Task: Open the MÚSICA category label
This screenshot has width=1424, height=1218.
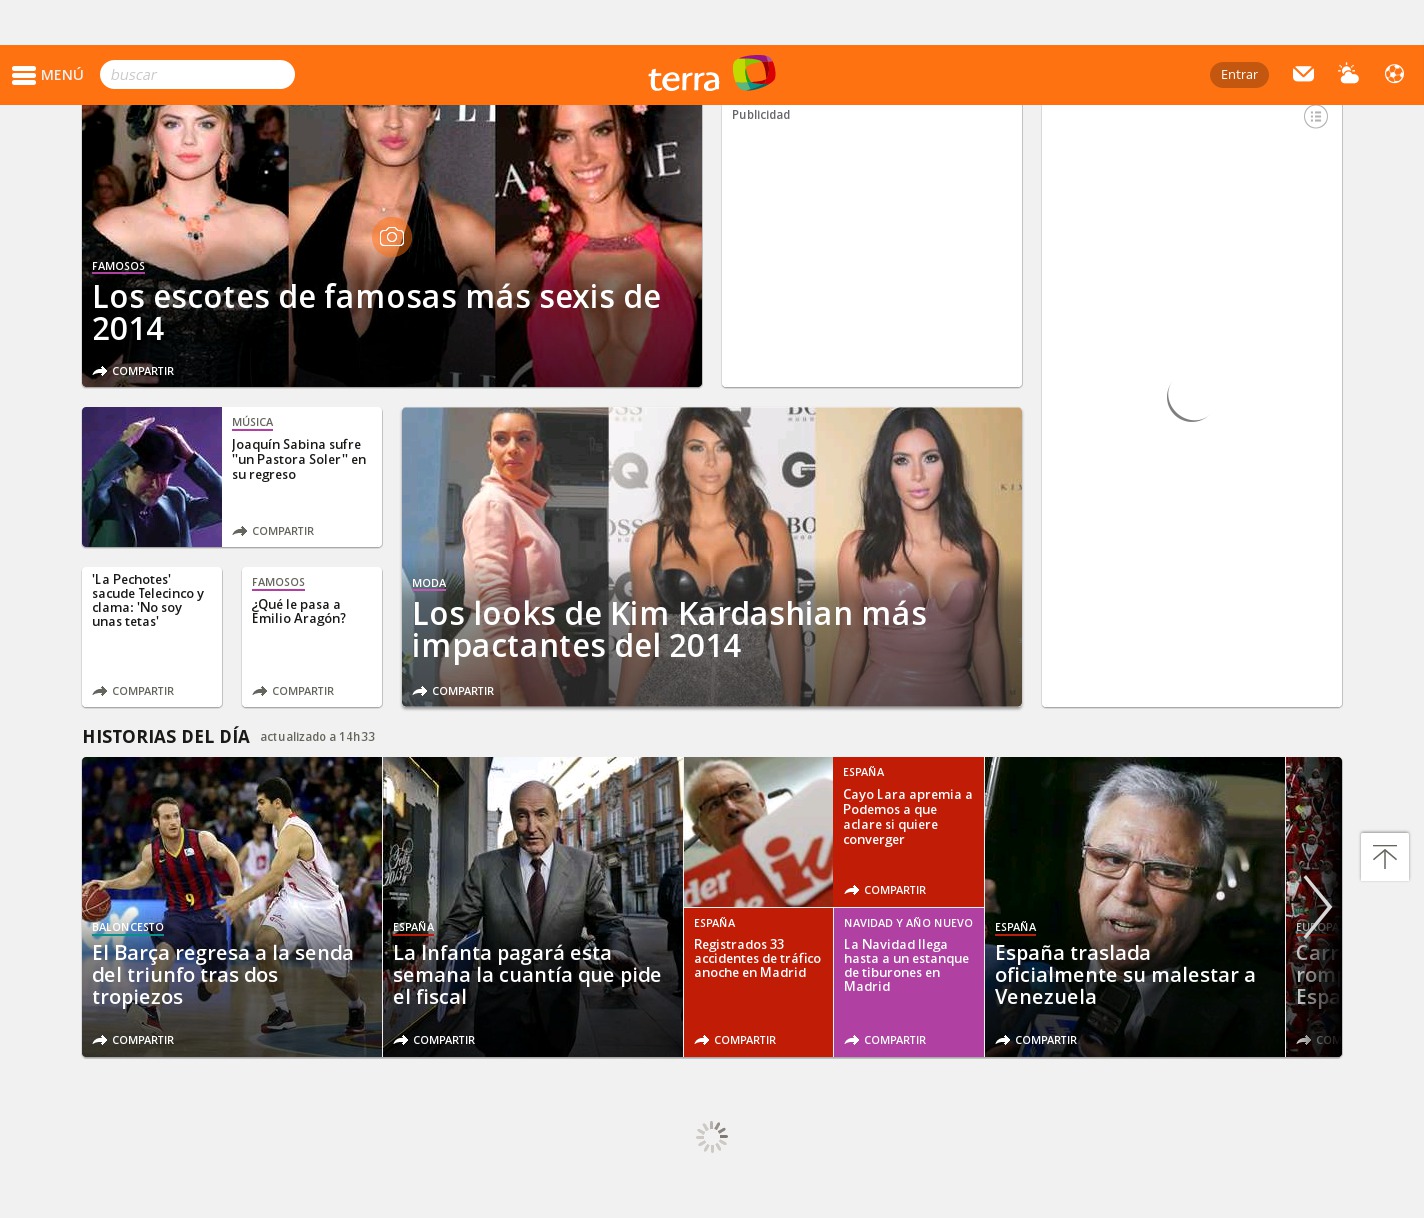Action: point(252,422)
